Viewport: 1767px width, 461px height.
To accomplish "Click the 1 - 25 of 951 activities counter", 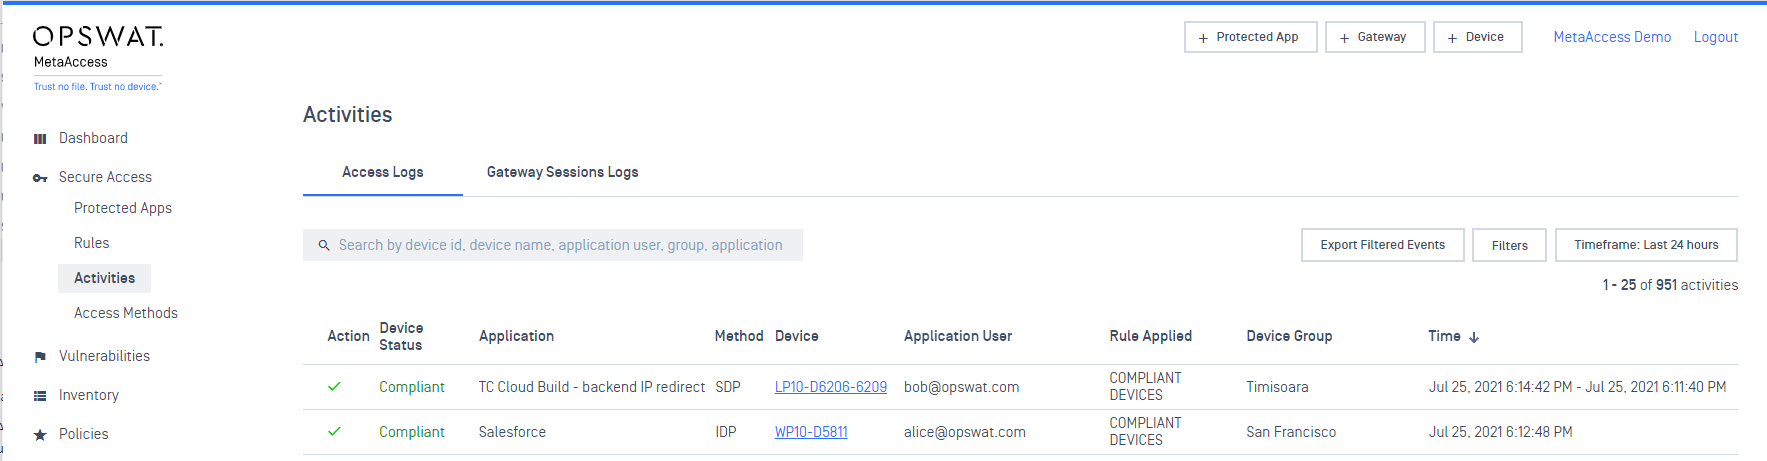I will 1670,285.
